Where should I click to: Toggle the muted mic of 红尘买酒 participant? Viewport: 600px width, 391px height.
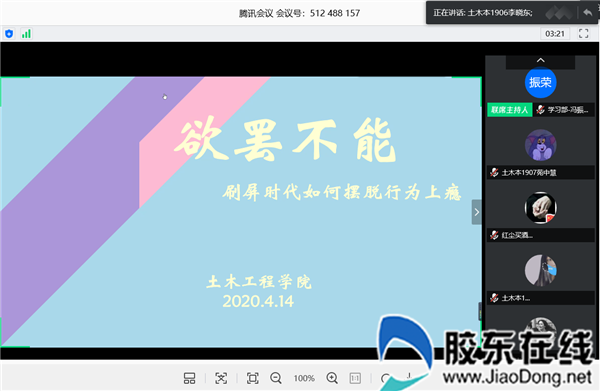pos(494,235)
